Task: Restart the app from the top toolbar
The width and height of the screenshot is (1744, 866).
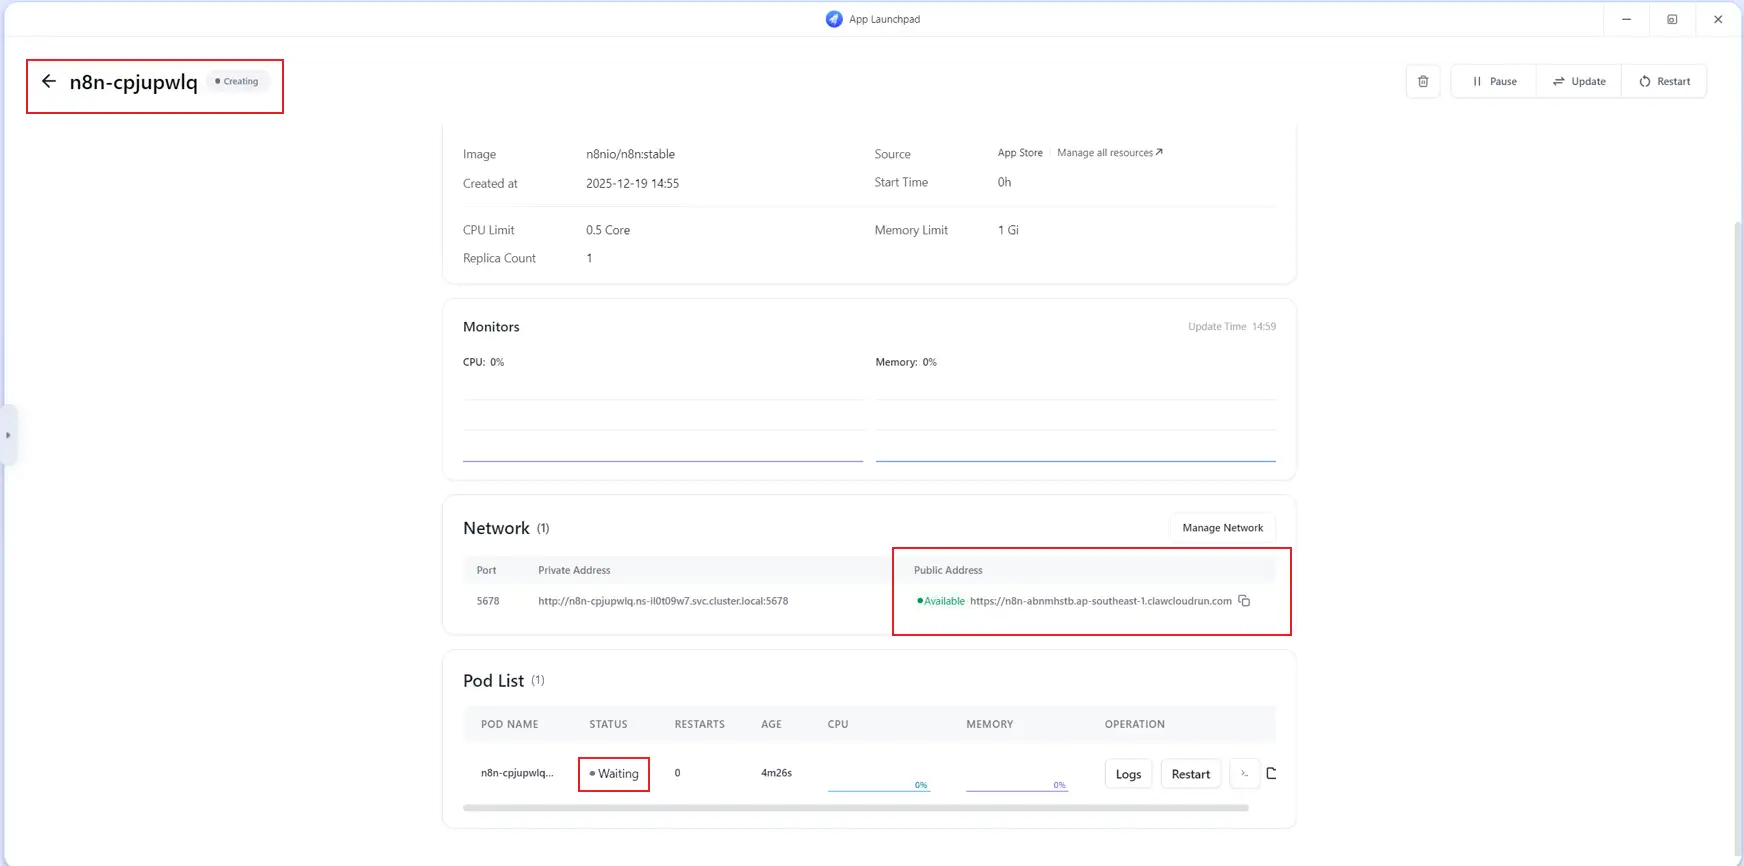Action: point(1664,81)
